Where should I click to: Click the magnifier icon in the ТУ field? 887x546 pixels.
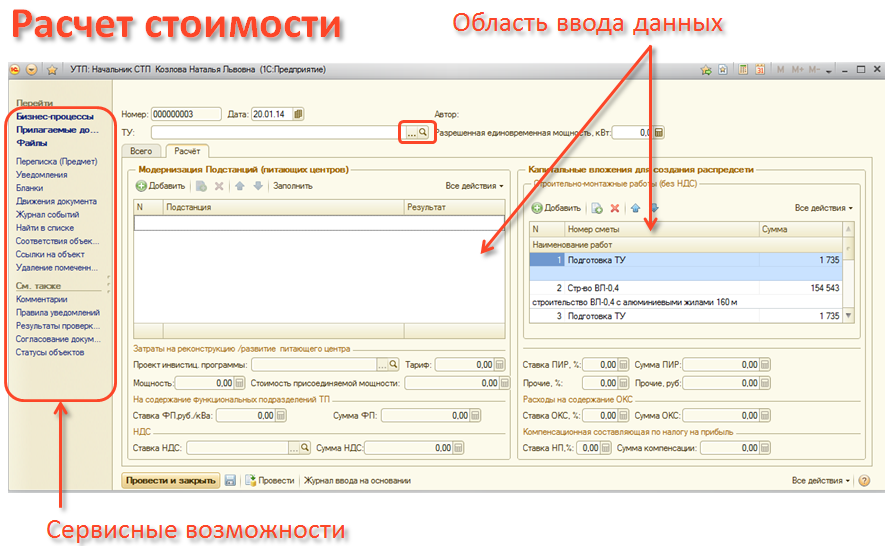click(x=423, y=132)
